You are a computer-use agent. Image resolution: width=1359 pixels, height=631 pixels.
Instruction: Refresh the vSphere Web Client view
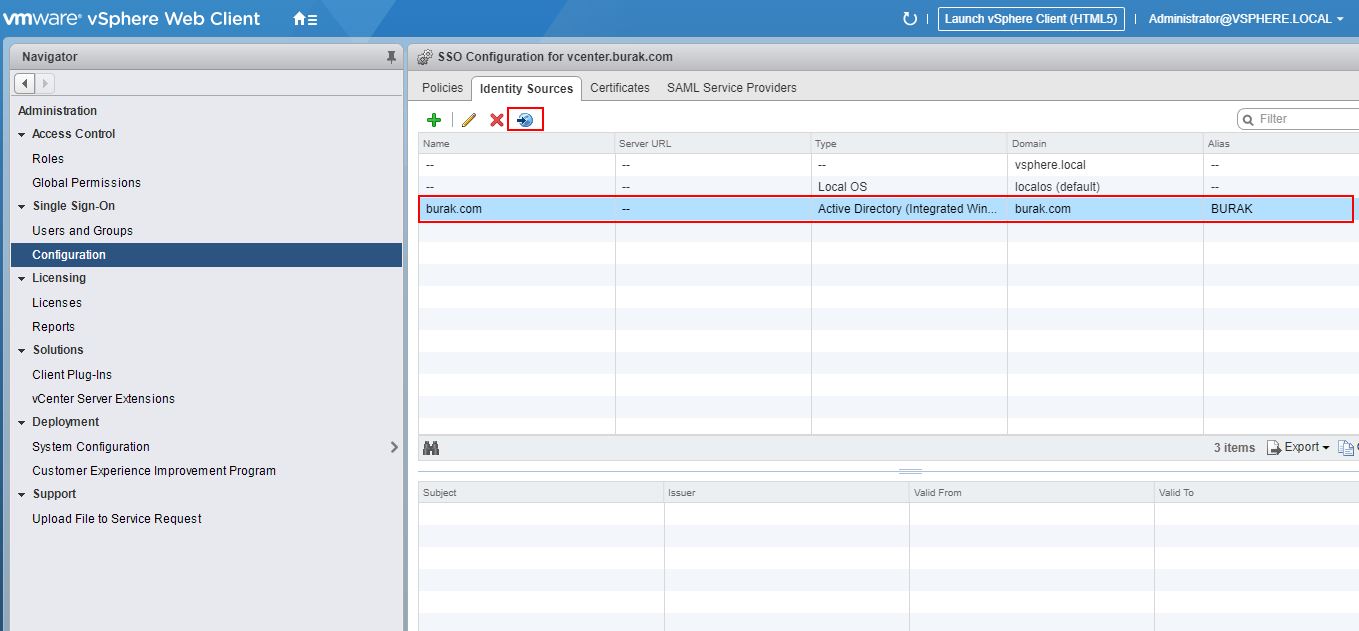coord(909,19)
